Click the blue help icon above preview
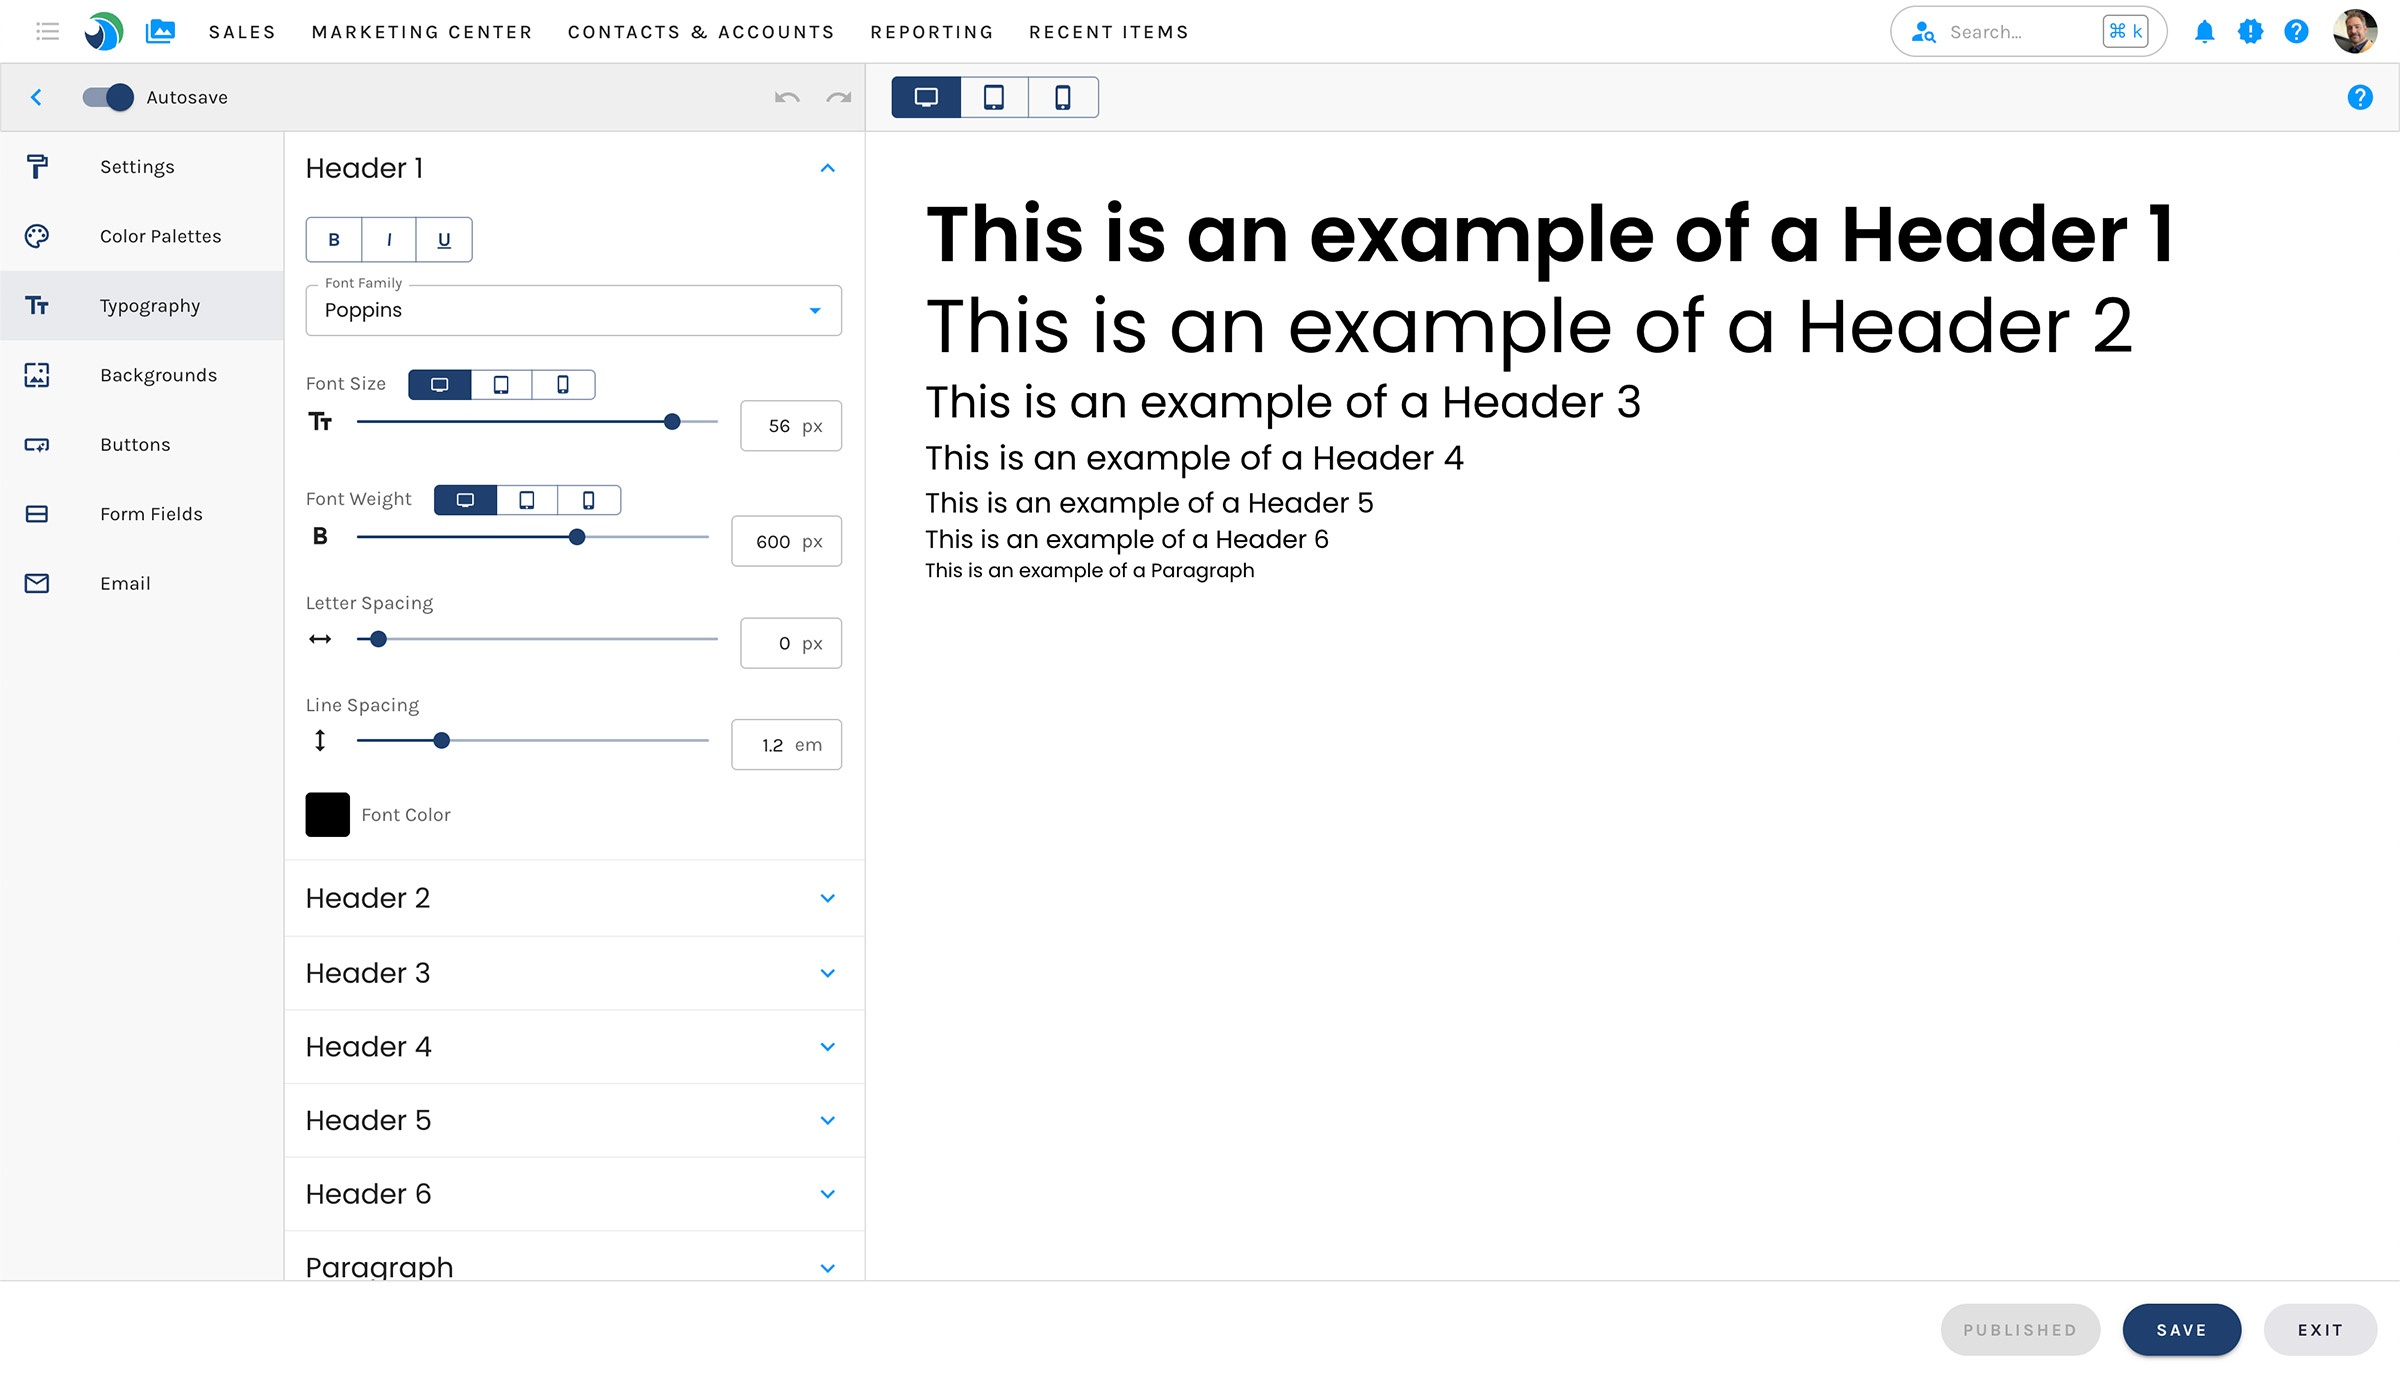 point(2359,97)
